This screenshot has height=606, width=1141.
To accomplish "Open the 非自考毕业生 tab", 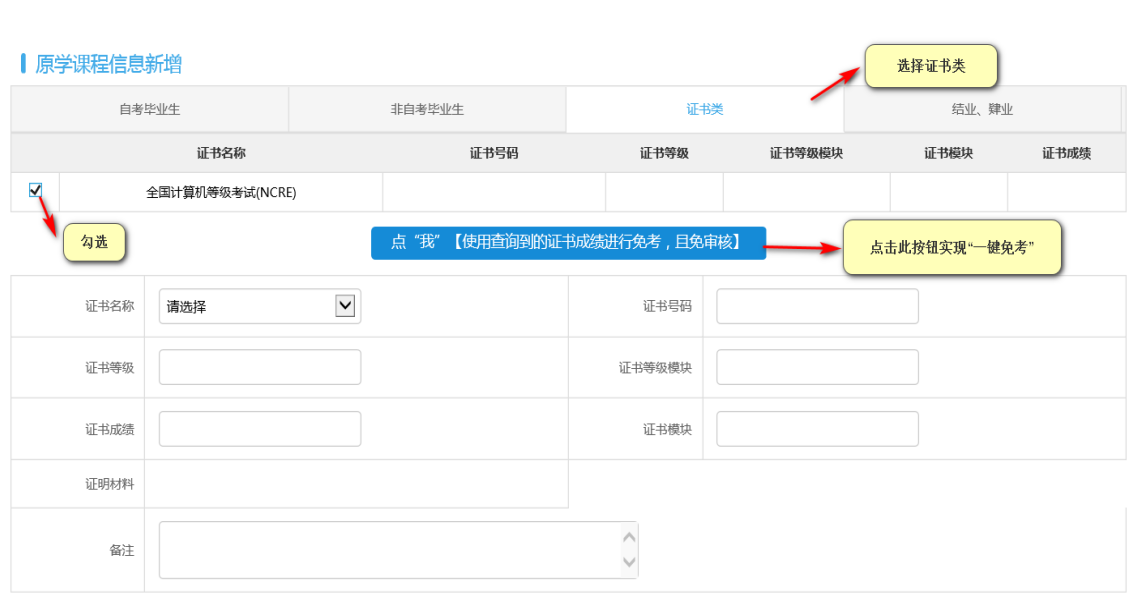I will (x=427, y=109).
